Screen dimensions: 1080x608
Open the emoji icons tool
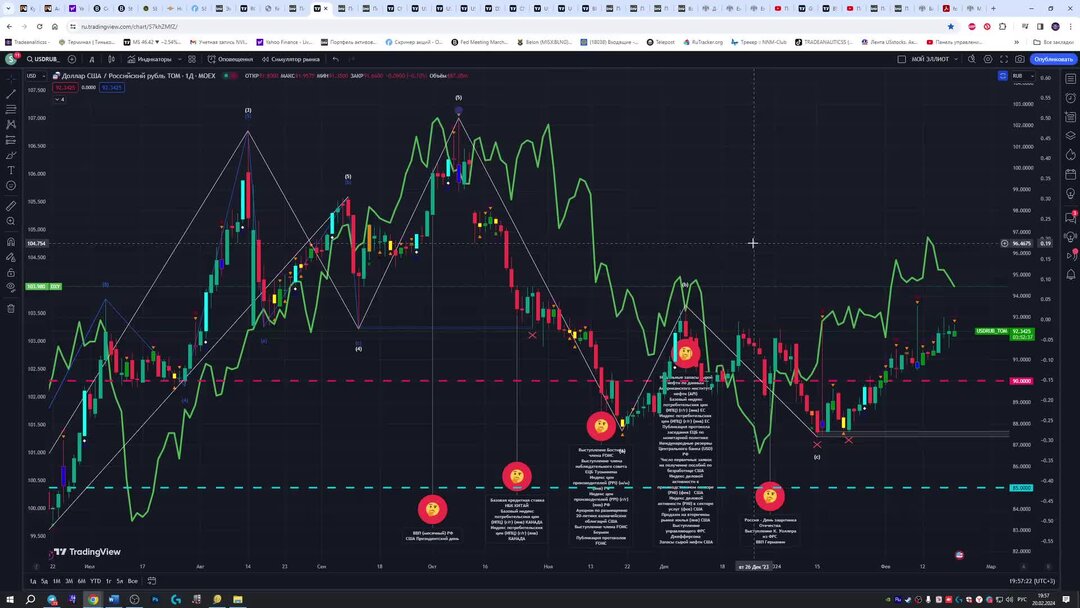10,186
